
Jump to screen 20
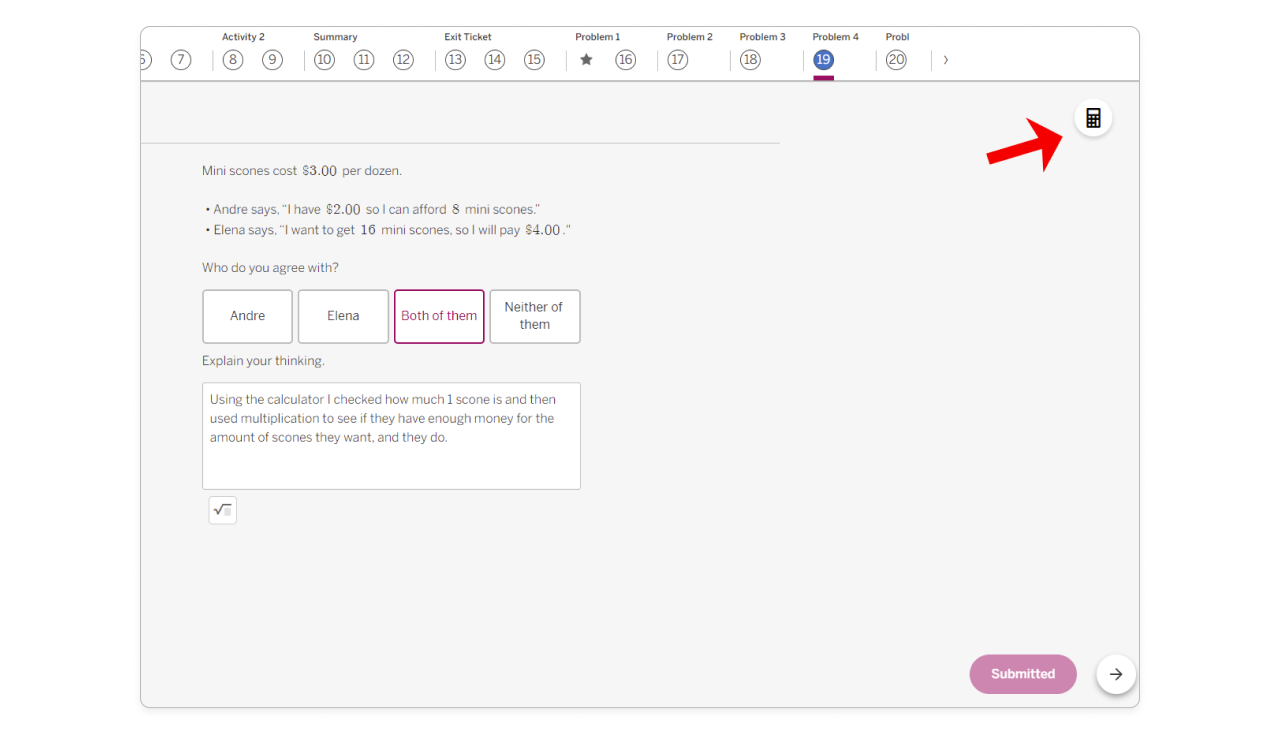pyautogui.click(x=896, y=60)
